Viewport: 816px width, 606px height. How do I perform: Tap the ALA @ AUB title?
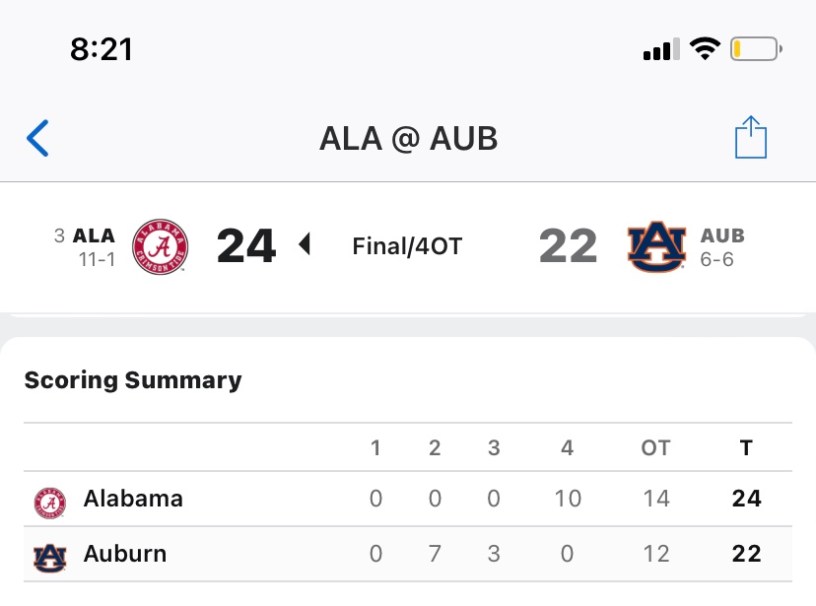408,139
